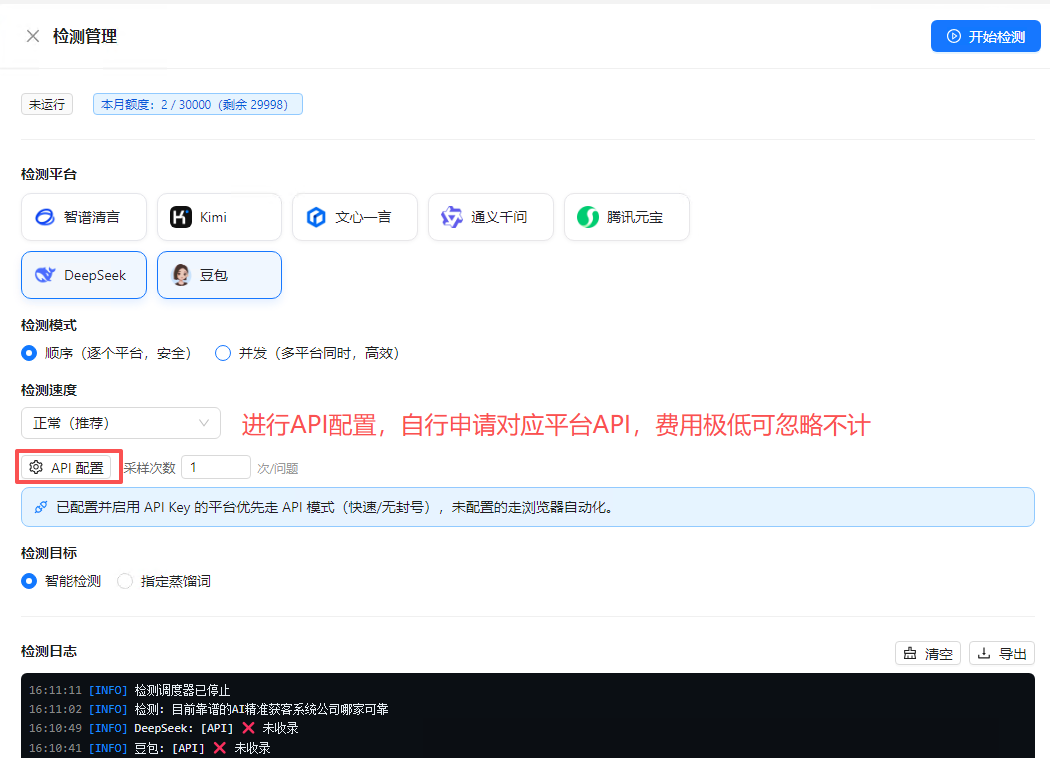Viewport: 1050px width, 758px height.
Task: Click the red X in DeepSeek log line
Action: tap(248, 728)
